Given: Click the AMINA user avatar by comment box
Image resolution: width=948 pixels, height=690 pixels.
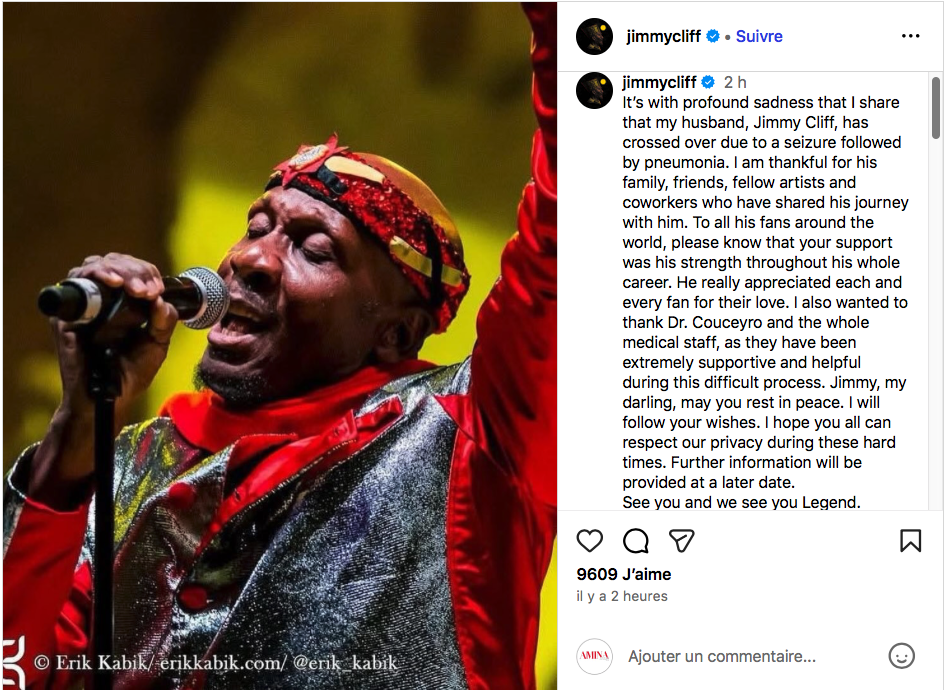Looking at the screenshot, I should pos(594,656).
